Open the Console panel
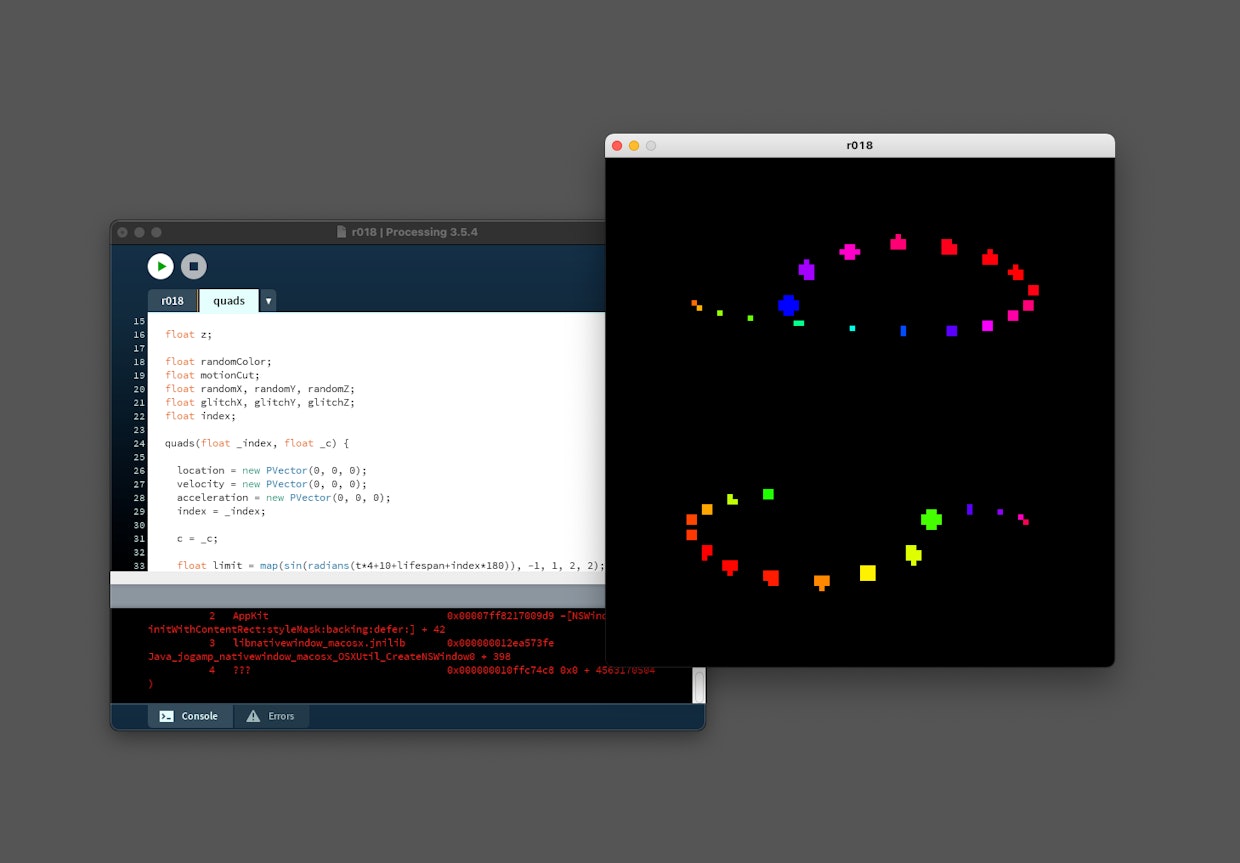 click(190, 716)
